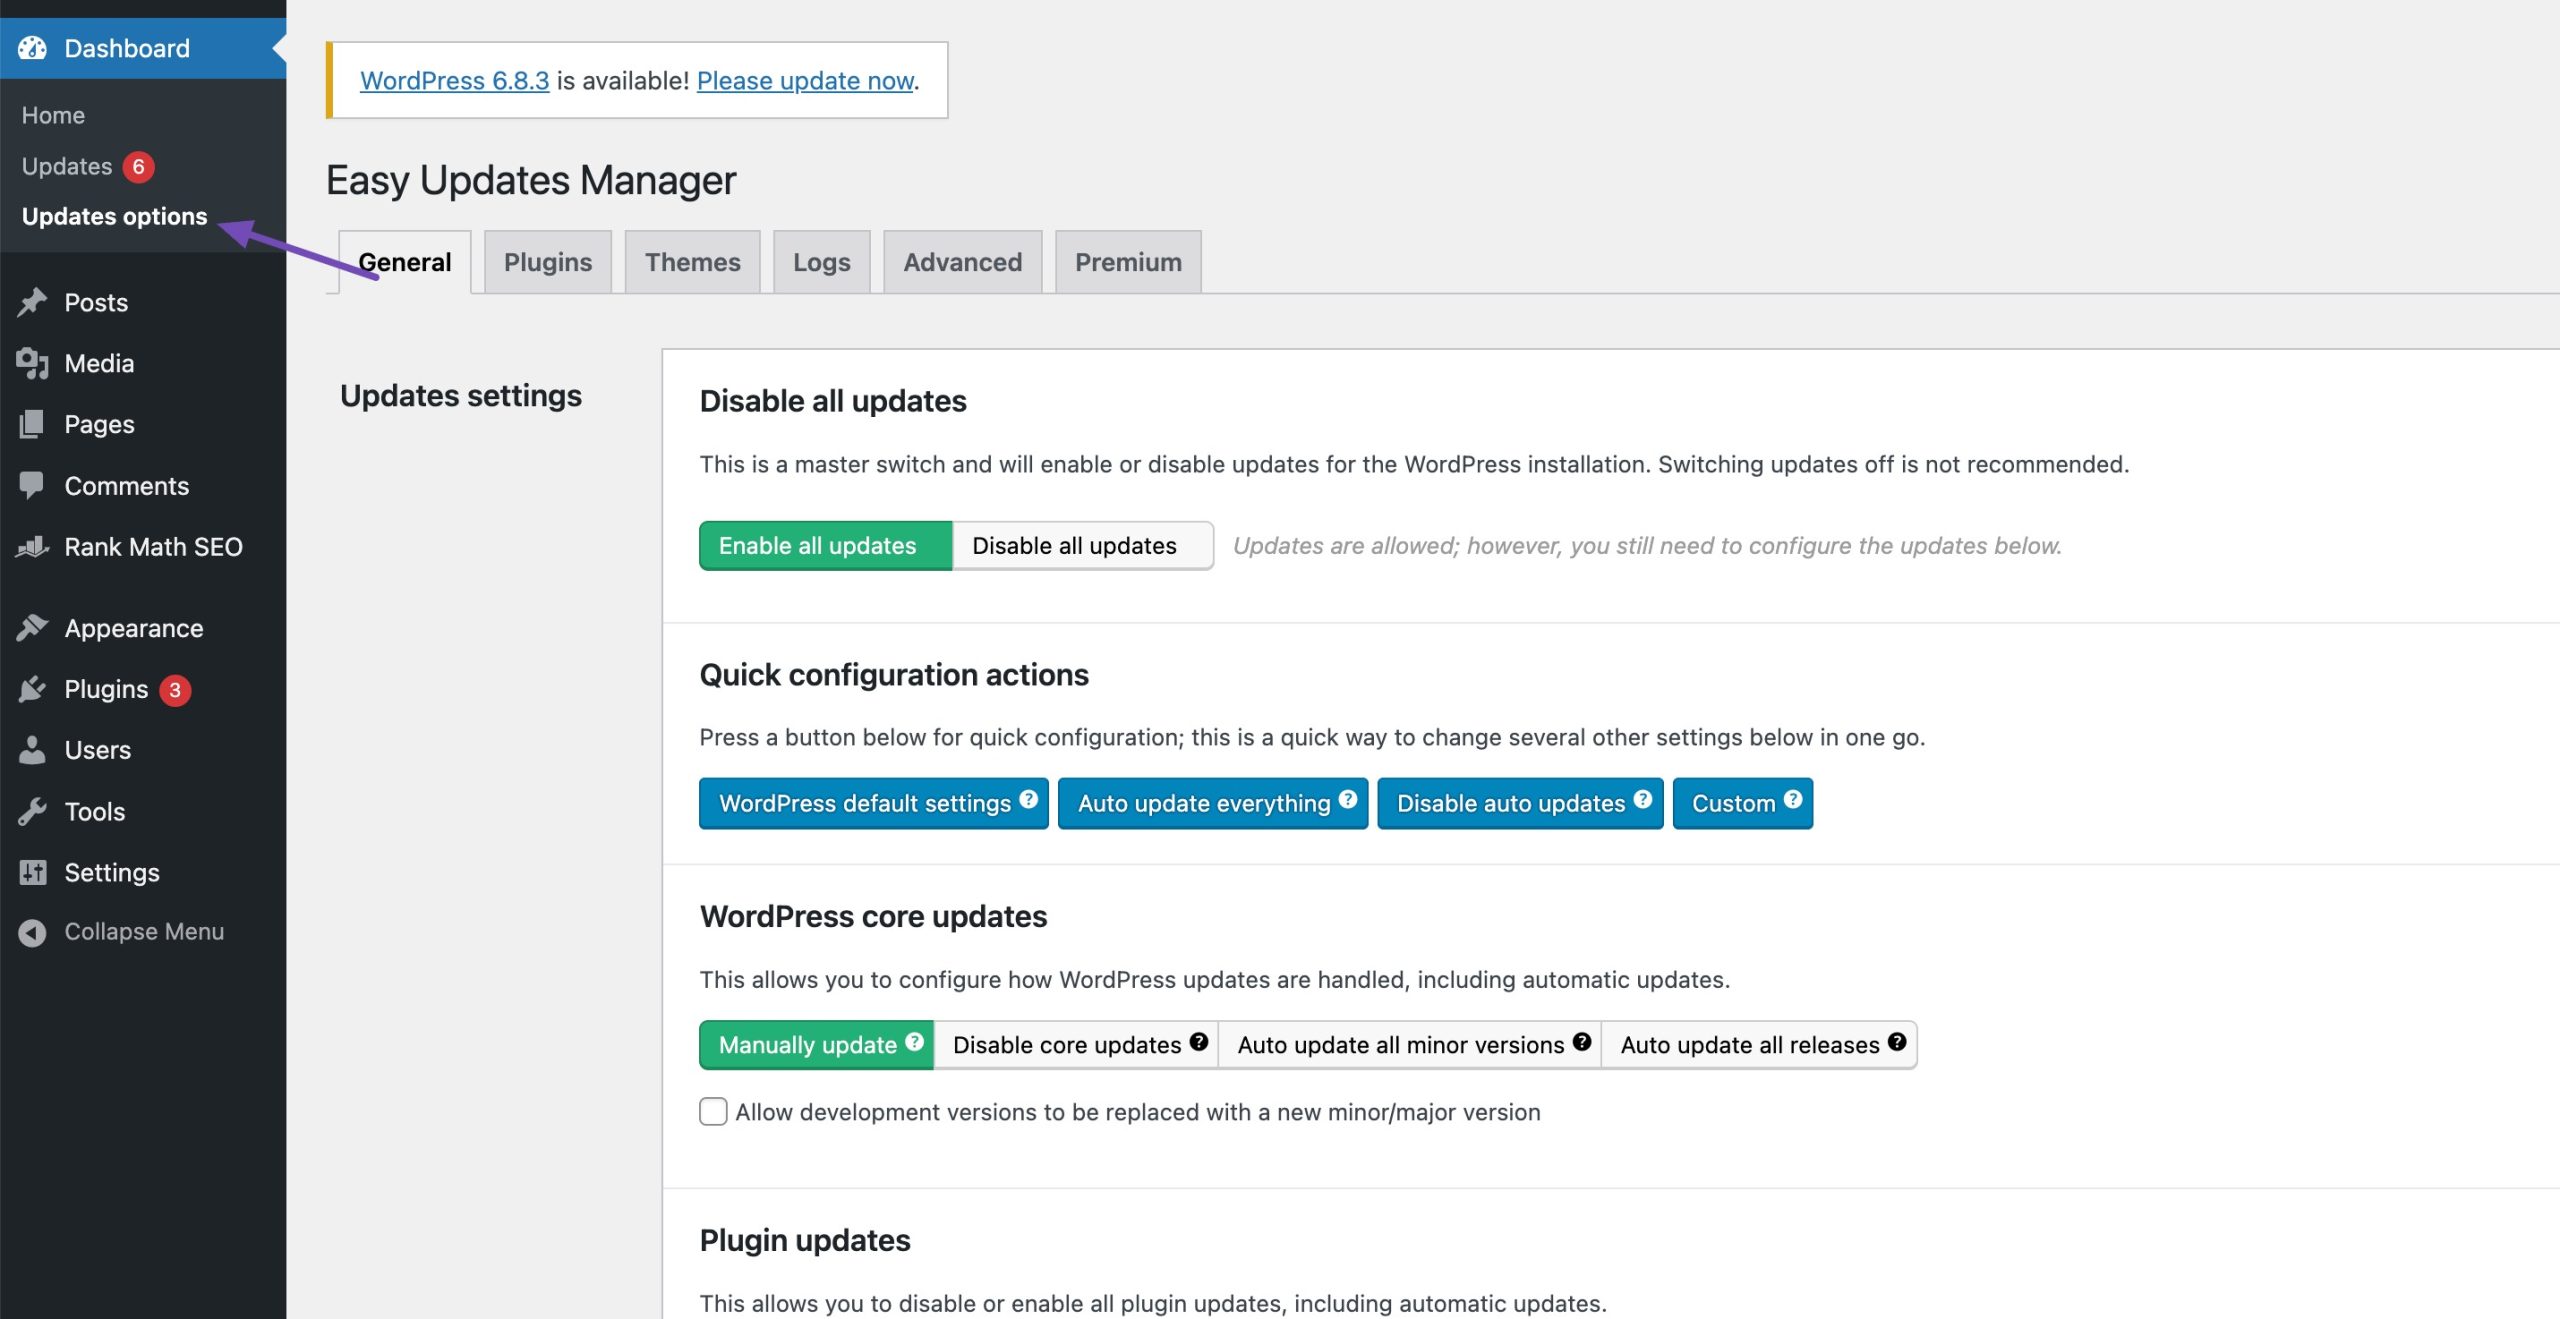
Task: Click help icon next to Disable core updates
Action: [x=1198, y=1041]
